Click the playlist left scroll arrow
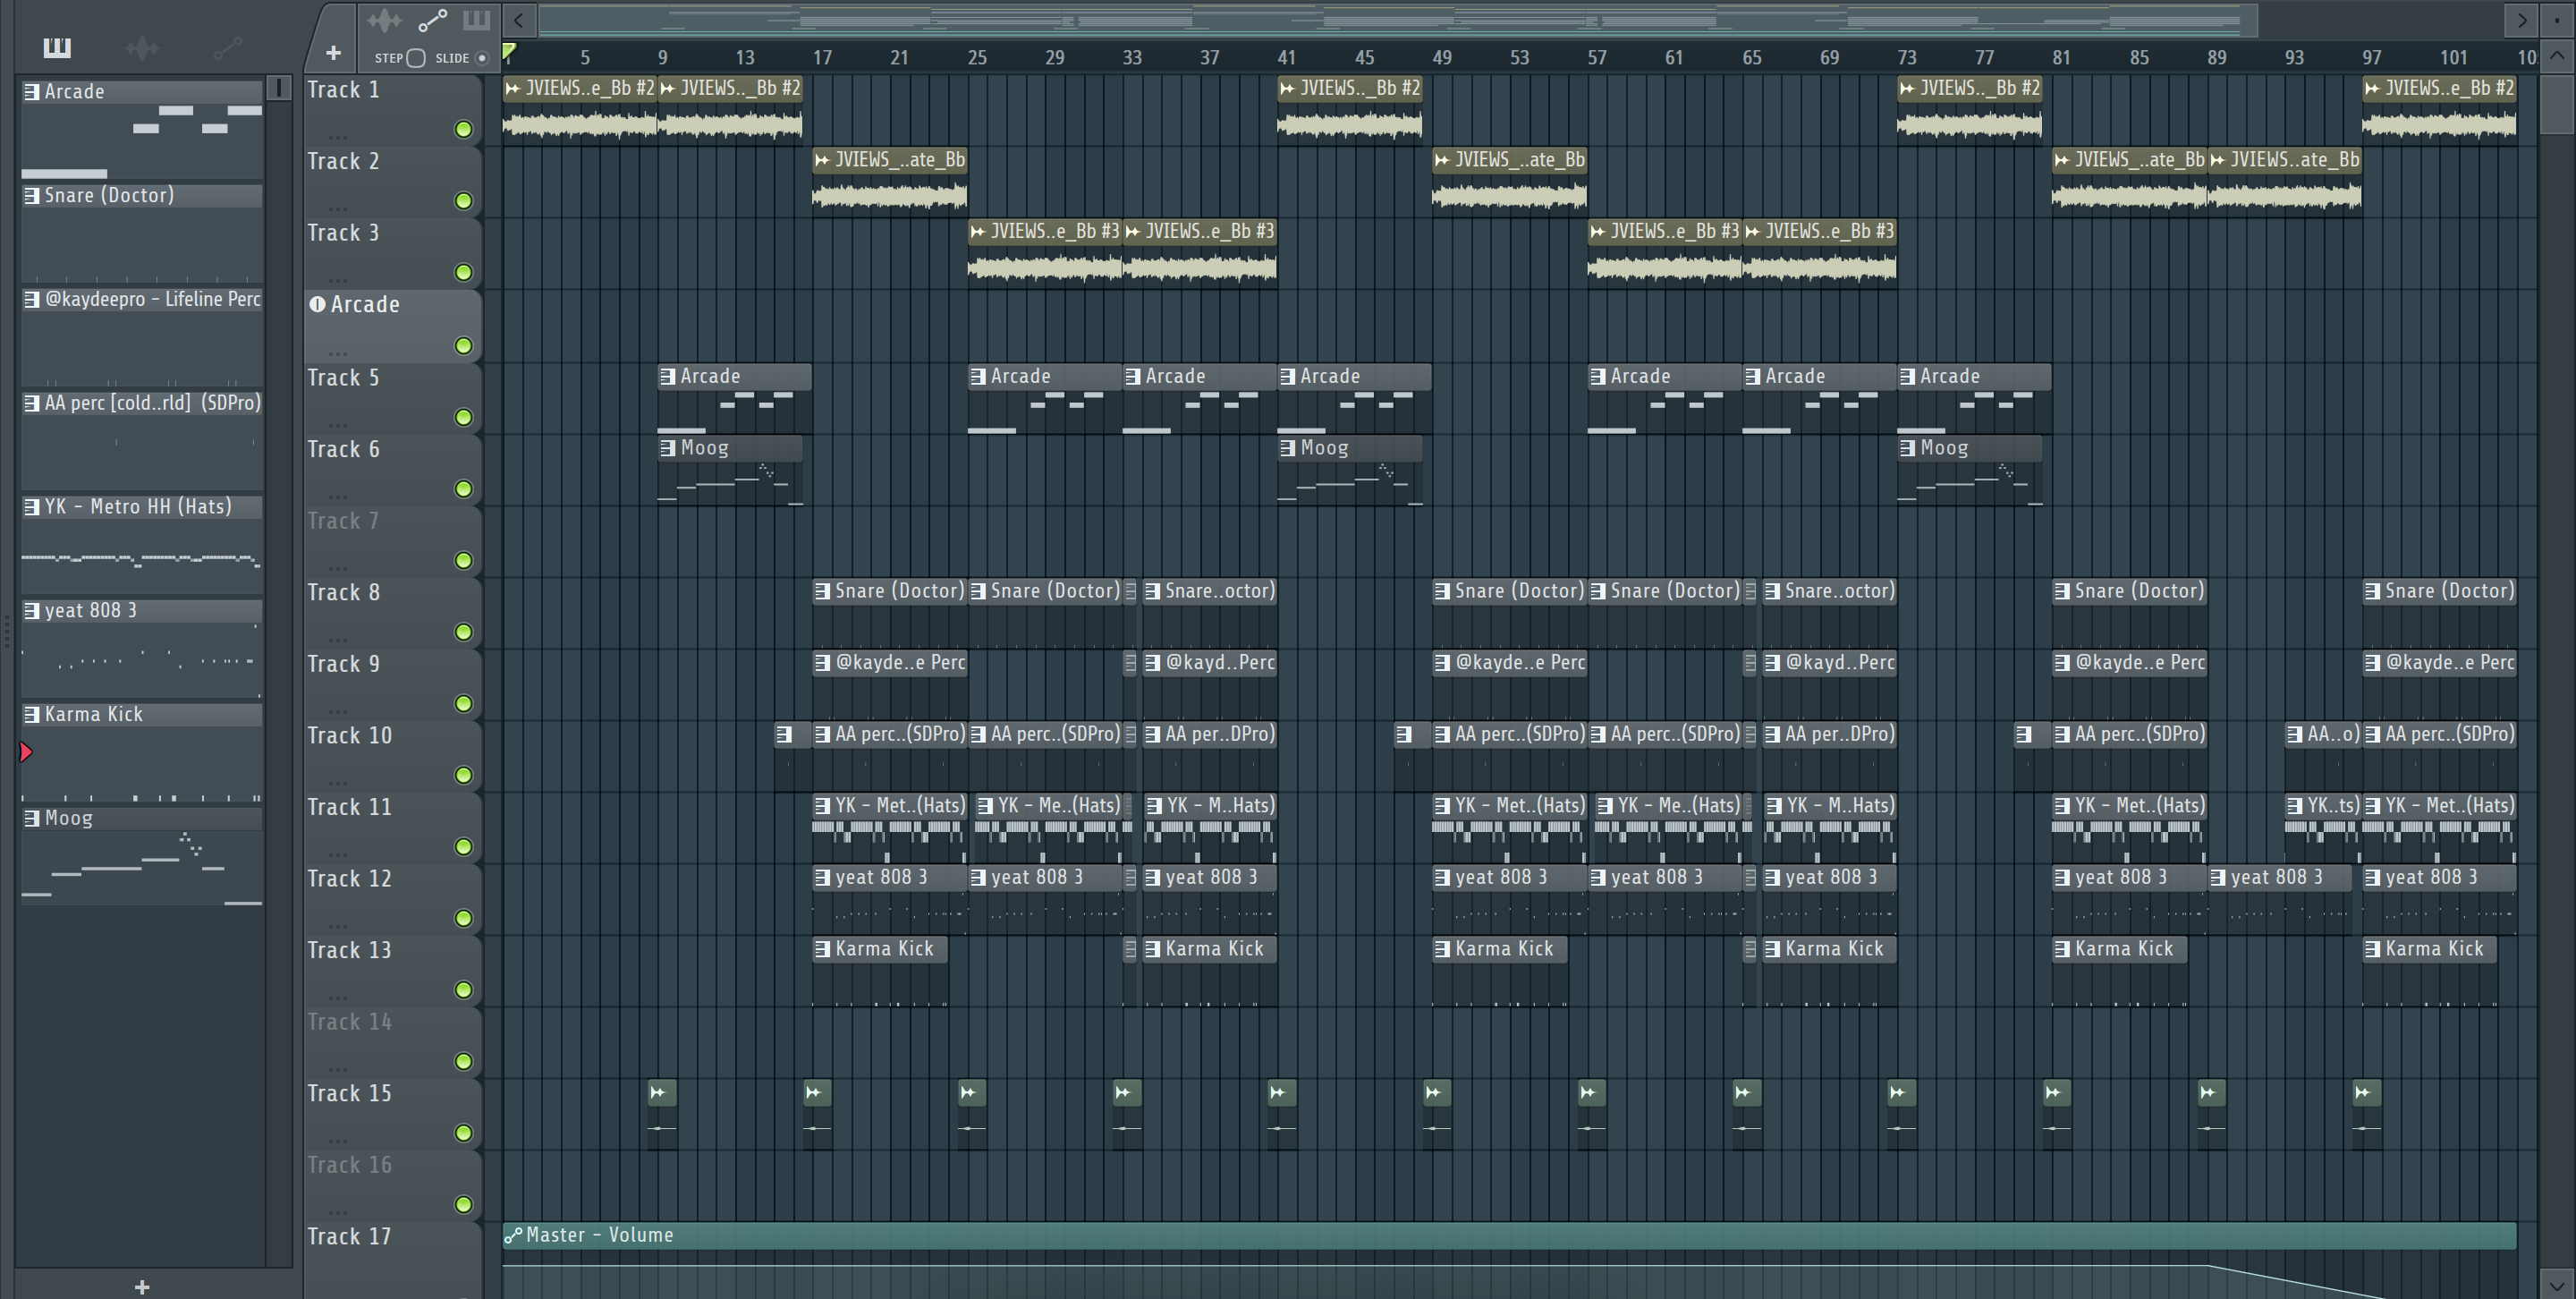Image resolution: width=2576 pixels, height=1299 pixels. (x=518, y=20)
